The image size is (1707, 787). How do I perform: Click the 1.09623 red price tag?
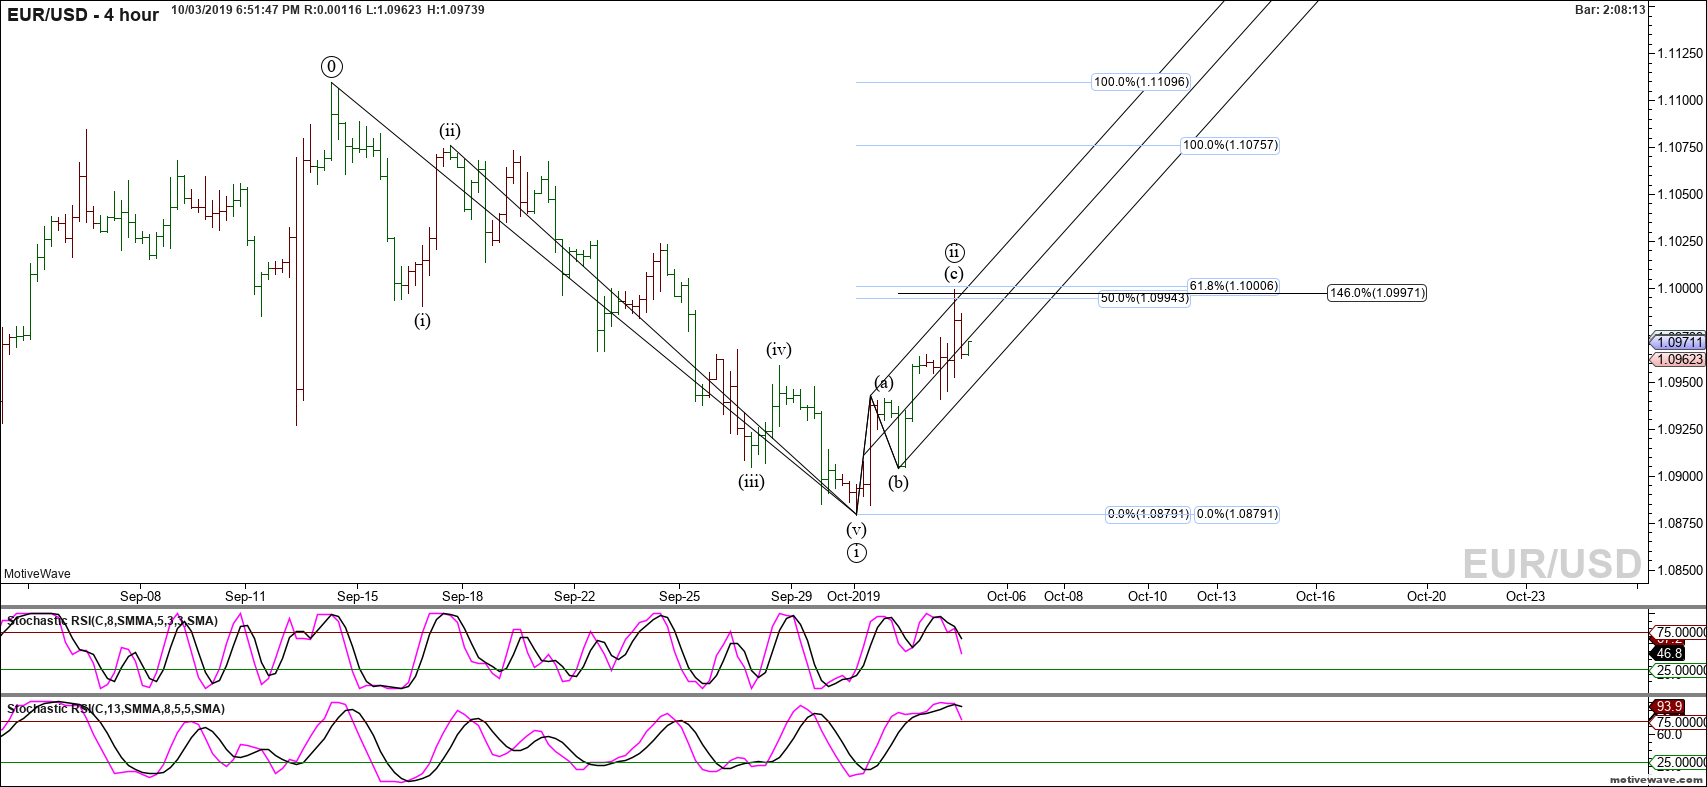pos(1679,359)
